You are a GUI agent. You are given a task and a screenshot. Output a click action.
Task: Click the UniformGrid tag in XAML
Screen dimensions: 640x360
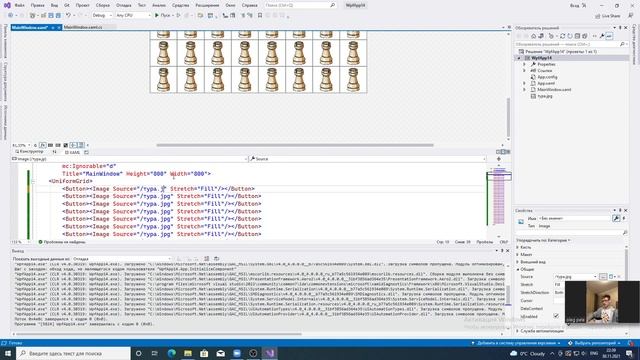coord(71,181)
